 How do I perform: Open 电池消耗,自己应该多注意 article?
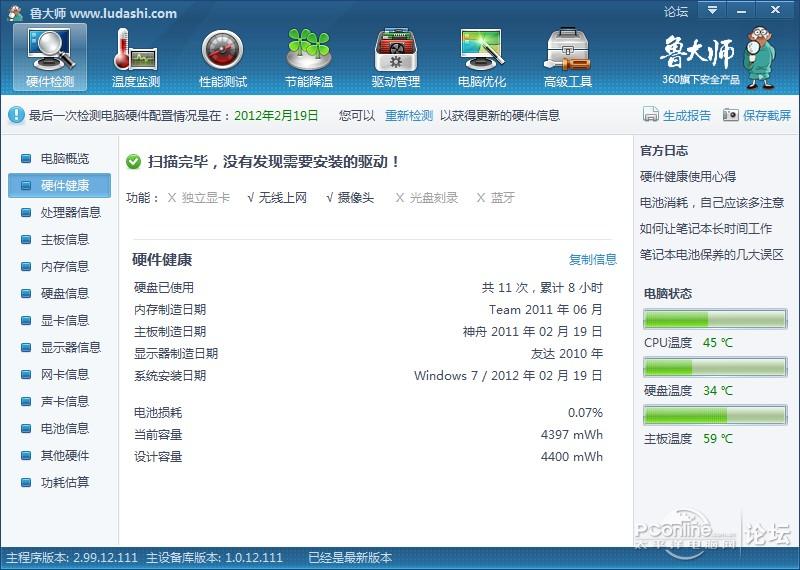click(712, 203)
